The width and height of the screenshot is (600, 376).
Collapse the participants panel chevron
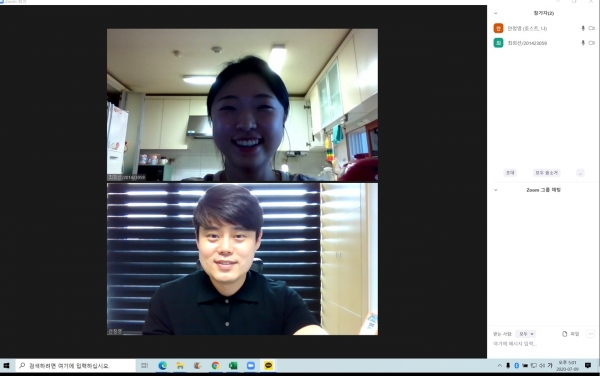pos(496,13)
